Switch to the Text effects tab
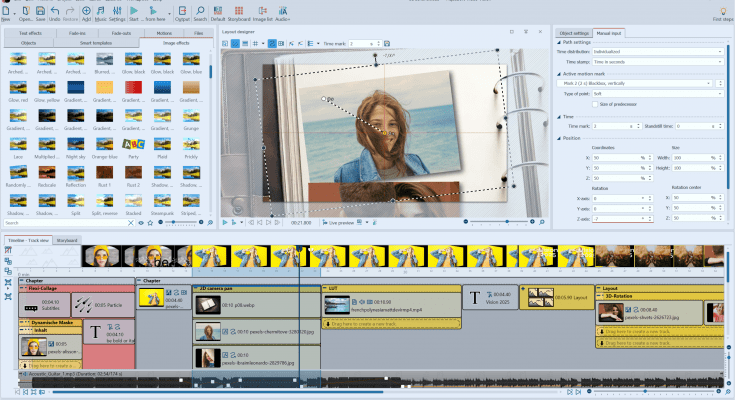 (30, 33)
